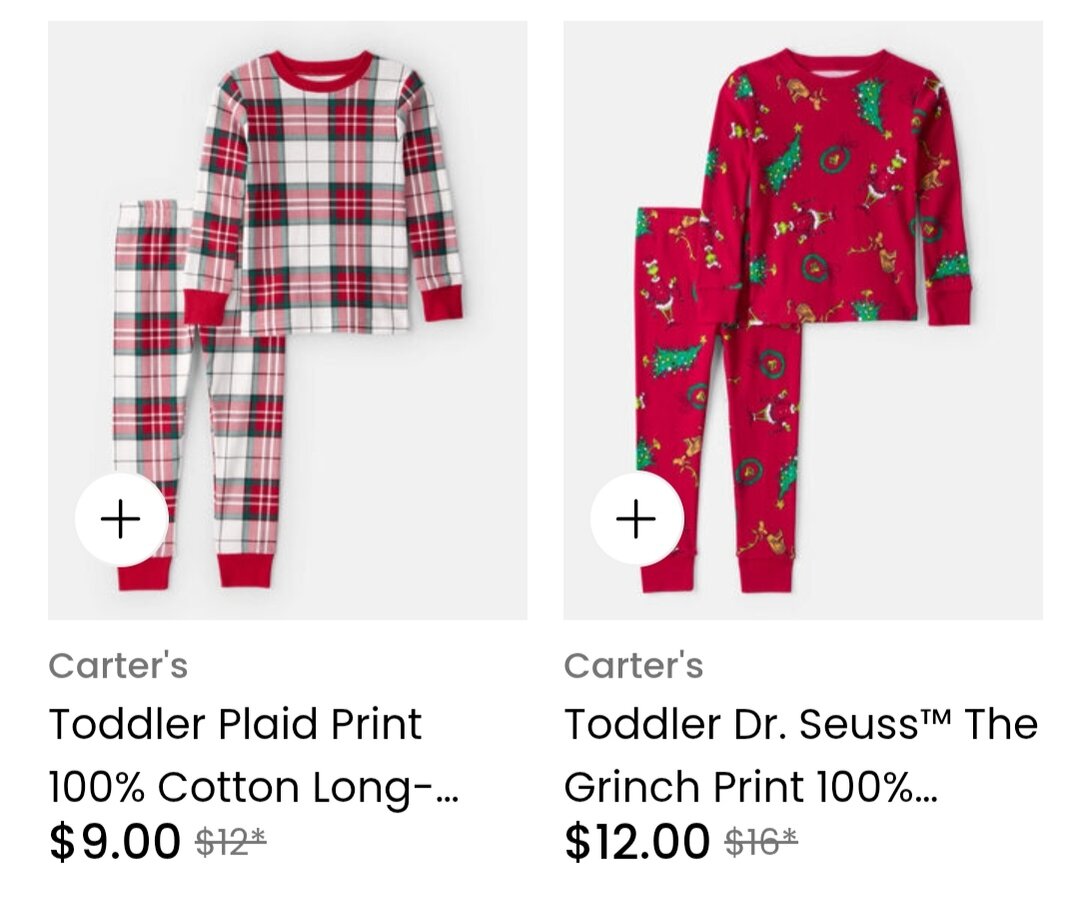Select the Carter's brand above Dr. Seuss title
This screenshot has width=1079, height=900.
[633, 665]
